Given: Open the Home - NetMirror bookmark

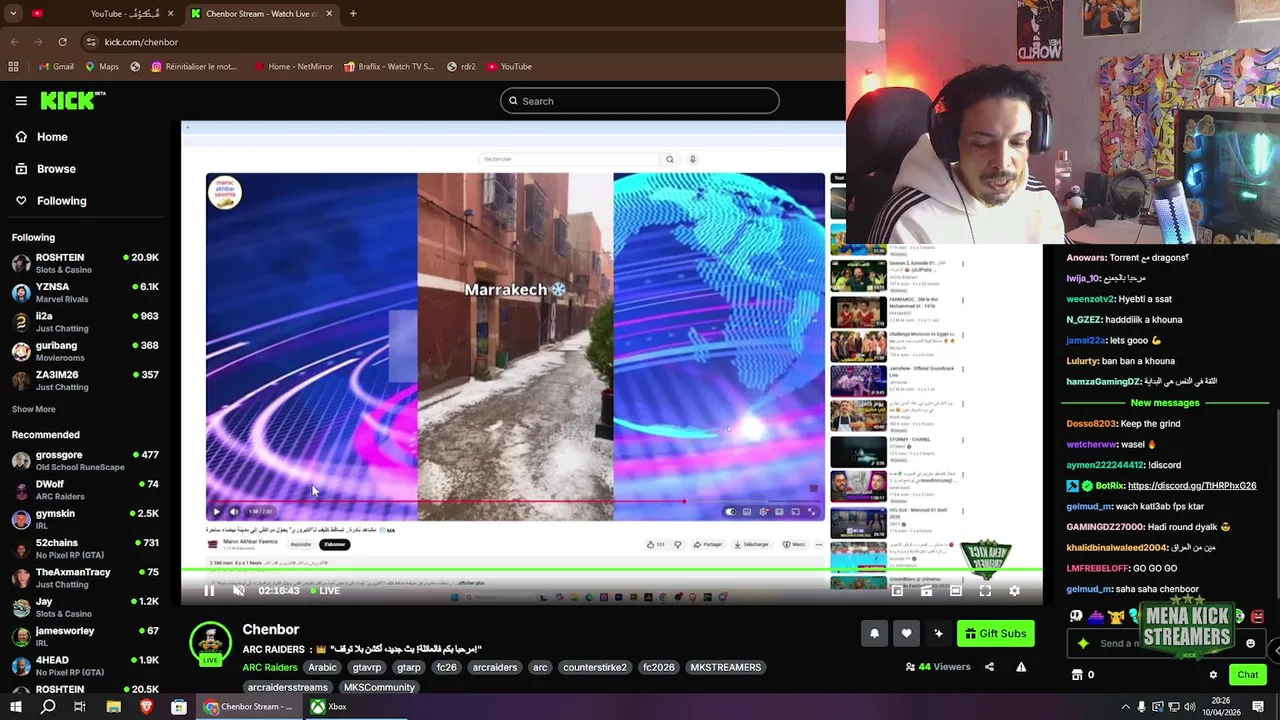Looking at the screenshot, I should coord(293,67).
